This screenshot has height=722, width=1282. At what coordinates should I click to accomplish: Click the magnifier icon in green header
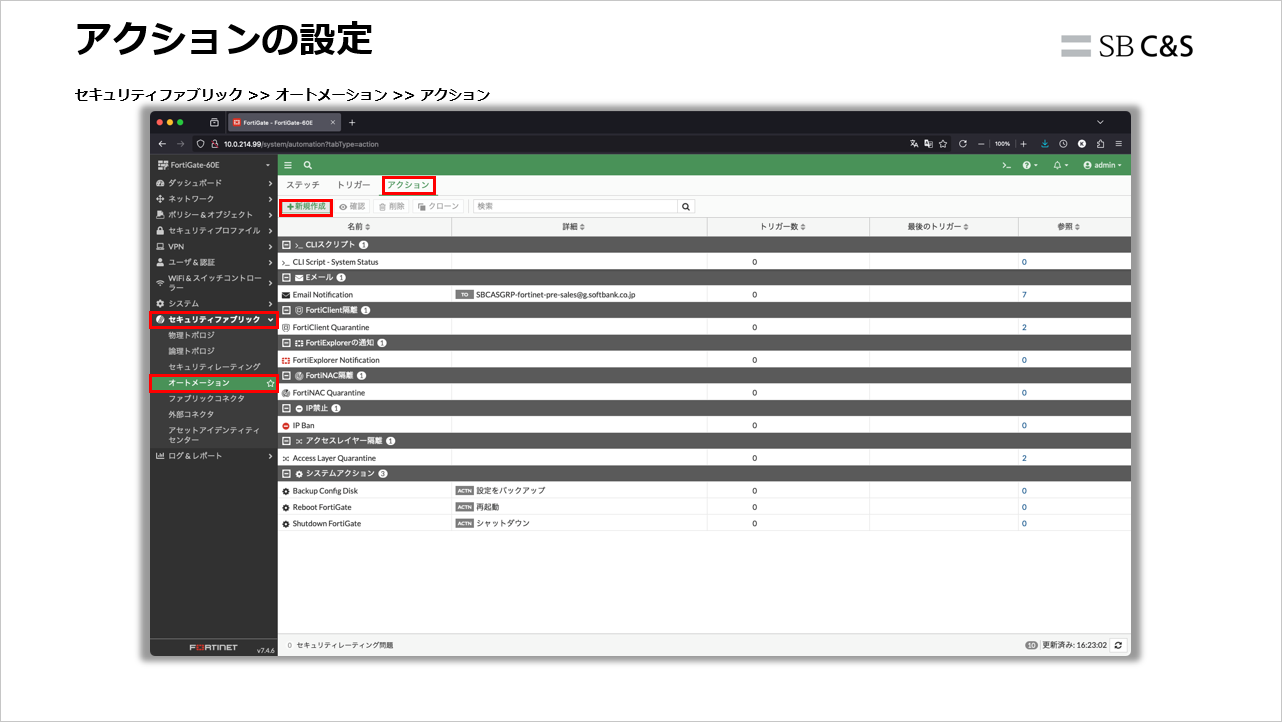pos(308,165)
